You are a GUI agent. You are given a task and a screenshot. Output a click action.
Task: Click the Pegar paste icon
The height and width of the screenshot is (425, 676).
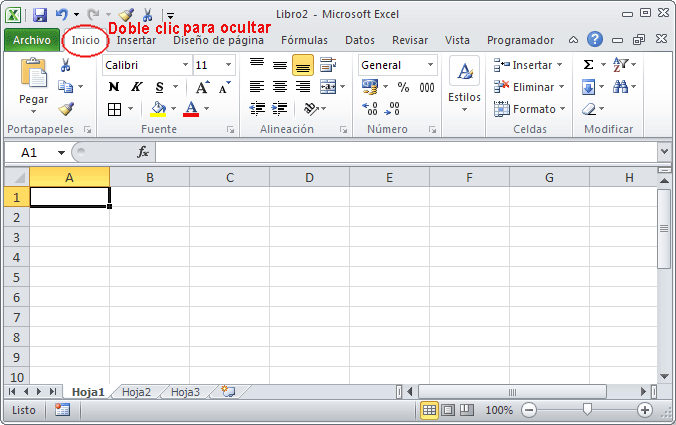click(x=34, y=73)
